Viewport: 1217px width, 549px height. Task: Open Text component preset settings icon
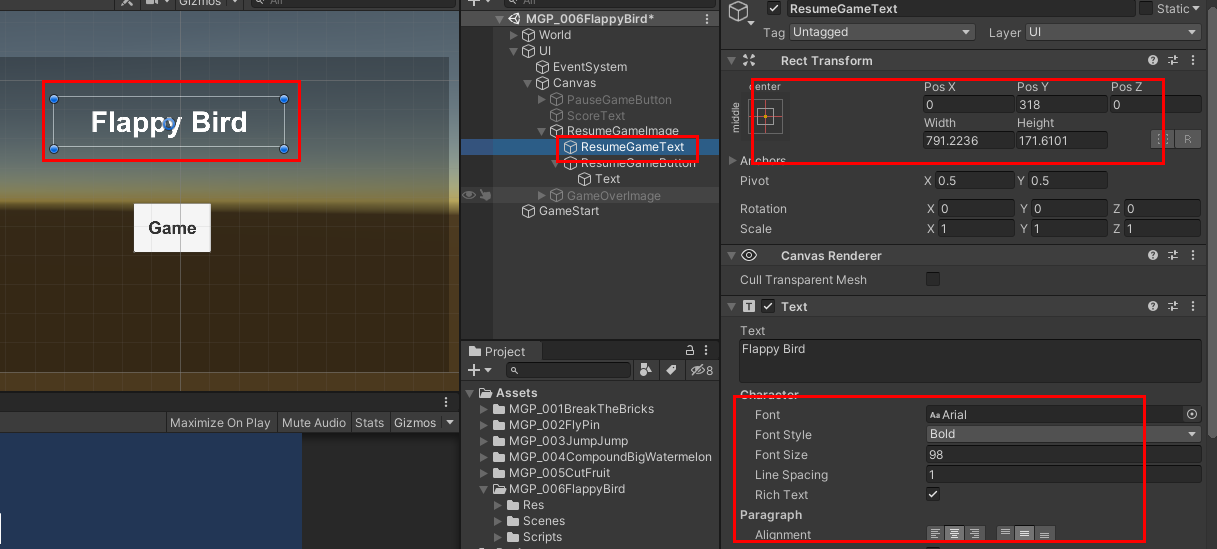pyautogui.click(x=1172, y=307)
